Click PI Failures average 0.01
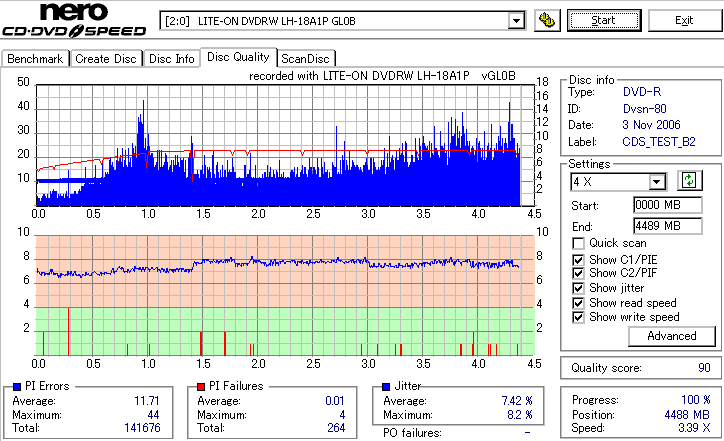 335,401
